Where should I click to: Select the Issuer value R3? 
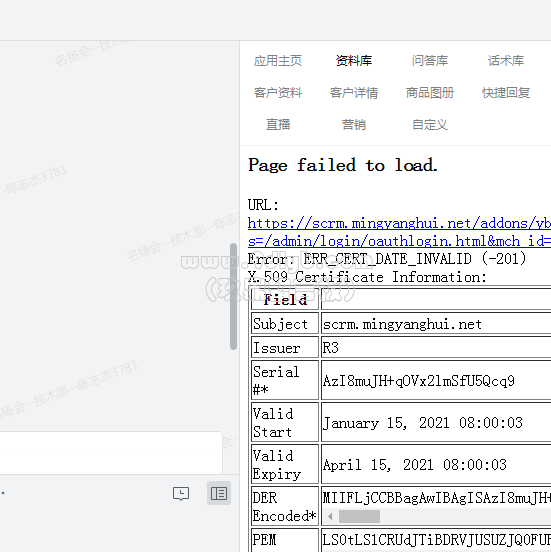point(331,348)
